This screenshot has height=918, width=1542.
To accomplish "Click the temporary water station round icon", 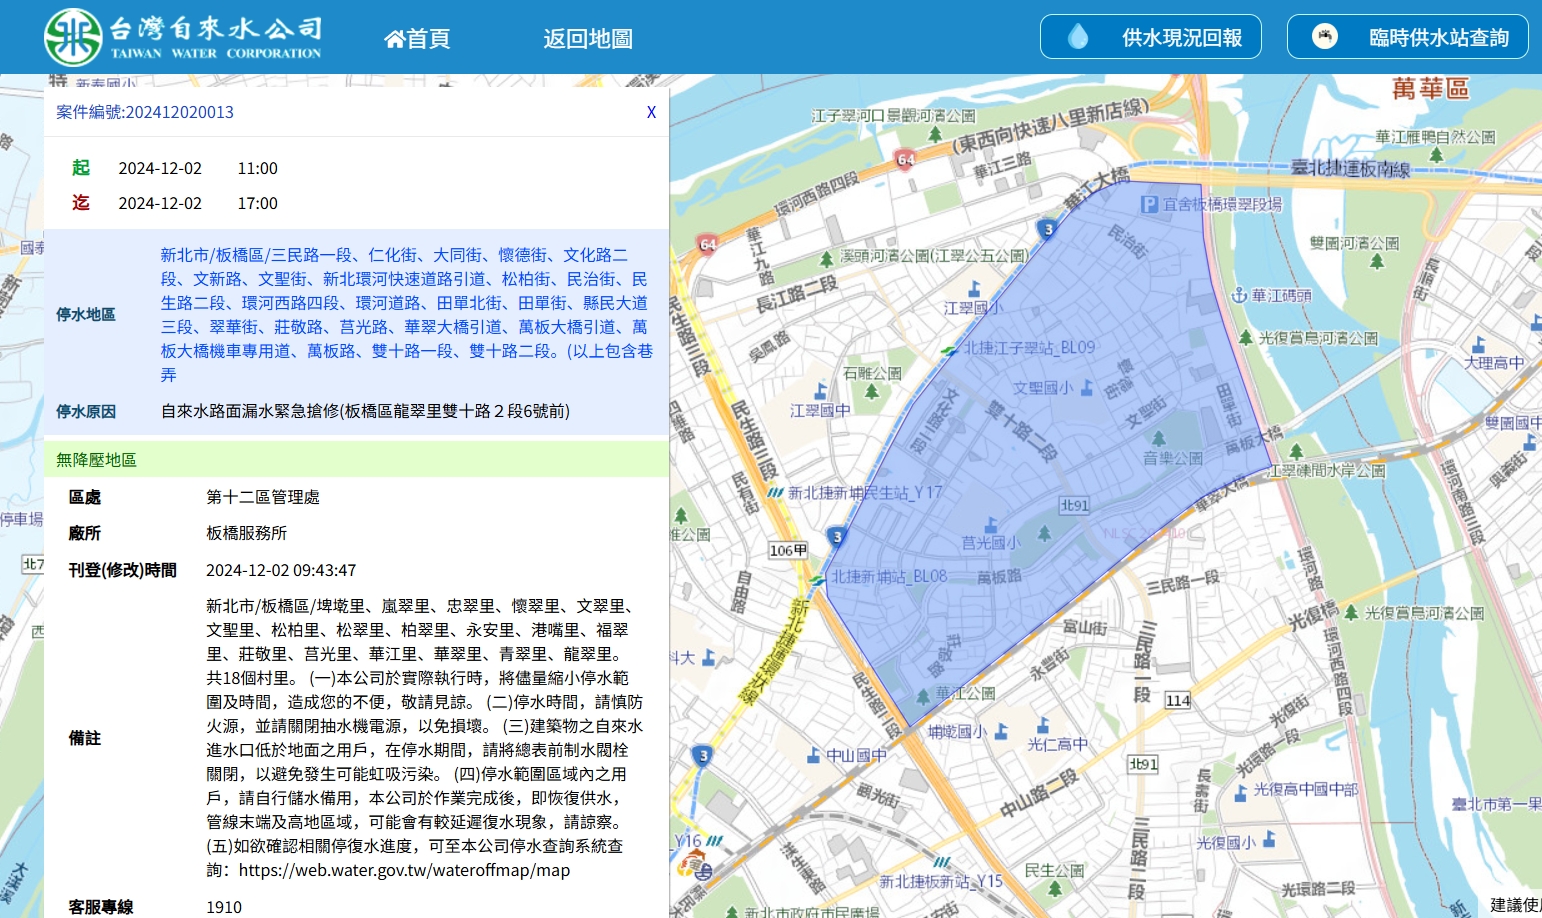I will point(1325,37).
